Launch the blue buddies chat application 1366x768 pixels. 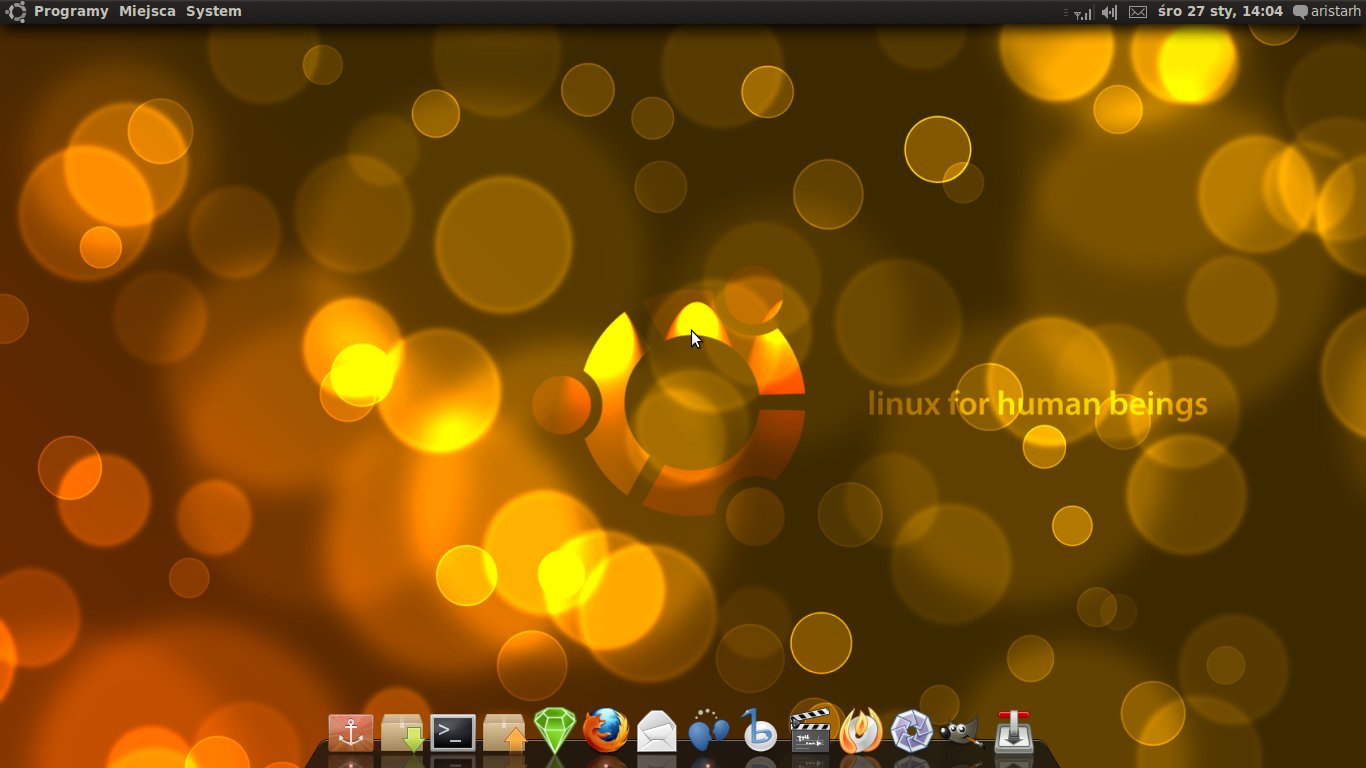point(708,731)
